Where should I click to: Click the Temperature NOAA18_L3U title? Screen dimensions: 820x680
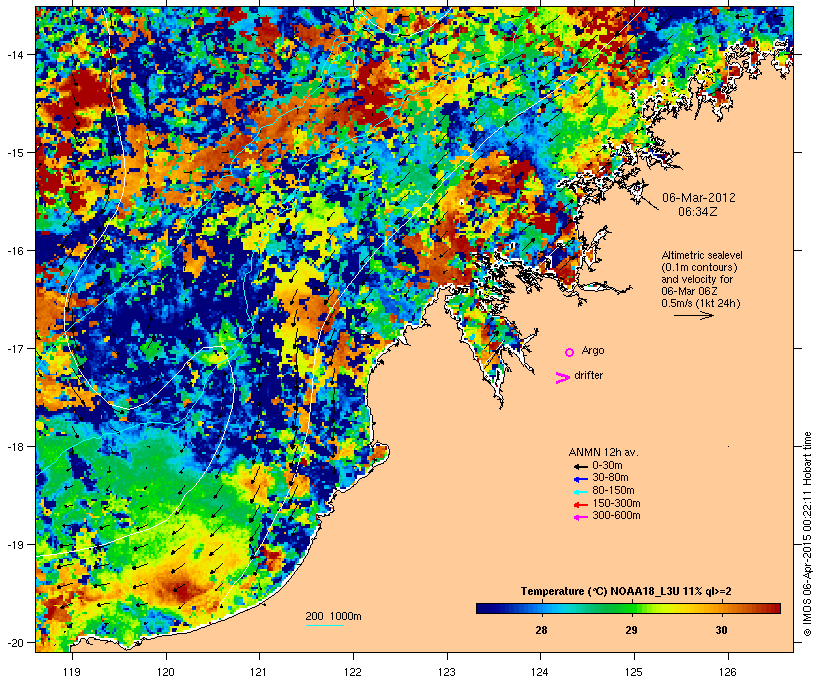coord(625,591)
